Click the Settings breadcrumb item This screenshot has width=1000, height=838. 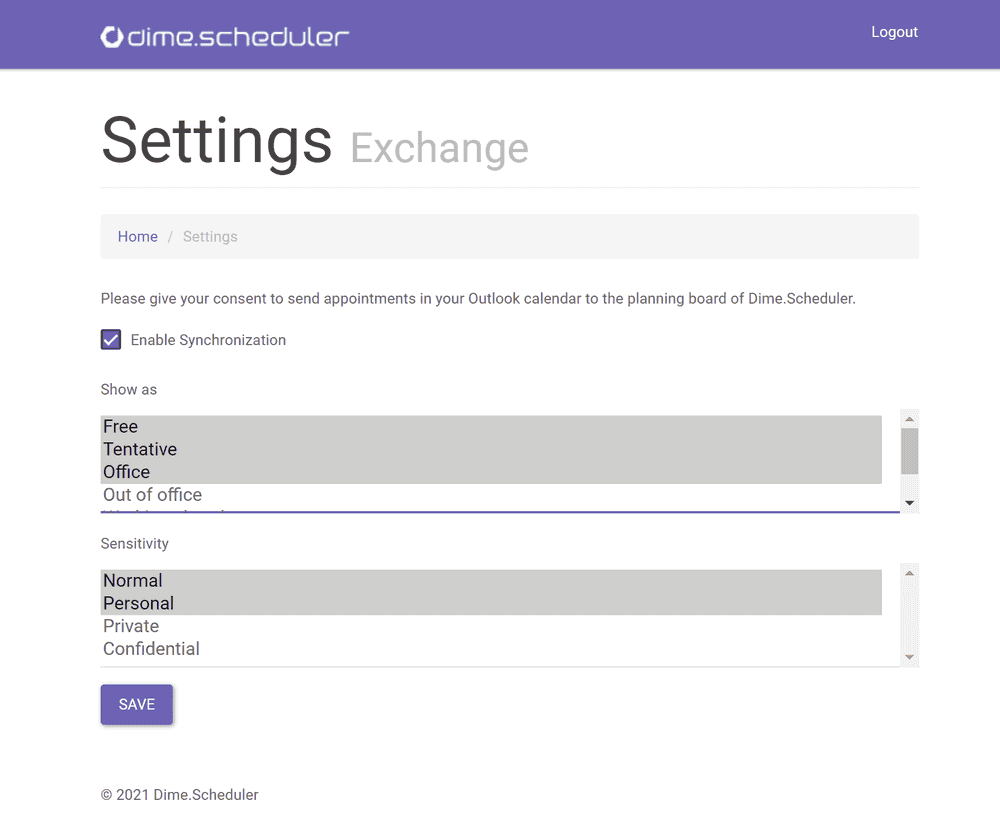210,237
